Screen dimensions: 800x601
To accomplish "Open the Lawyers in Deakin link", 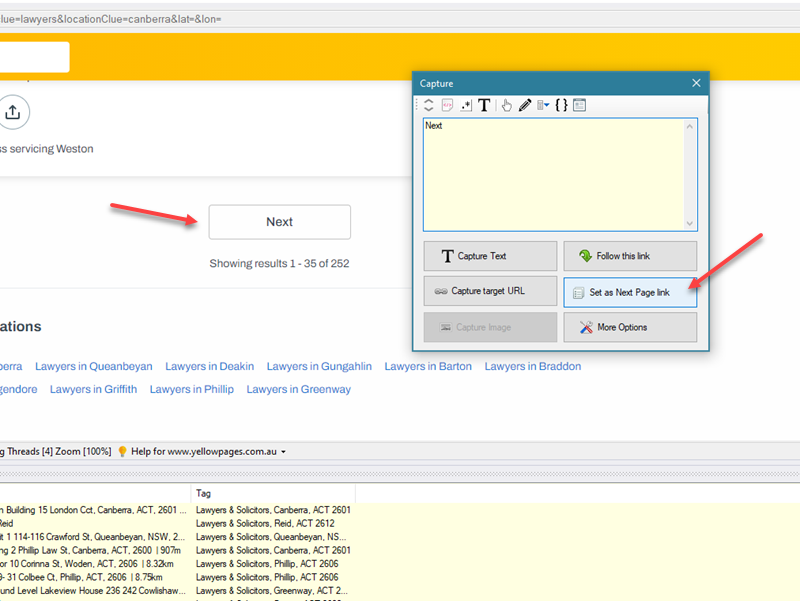I will pos(209,366).
